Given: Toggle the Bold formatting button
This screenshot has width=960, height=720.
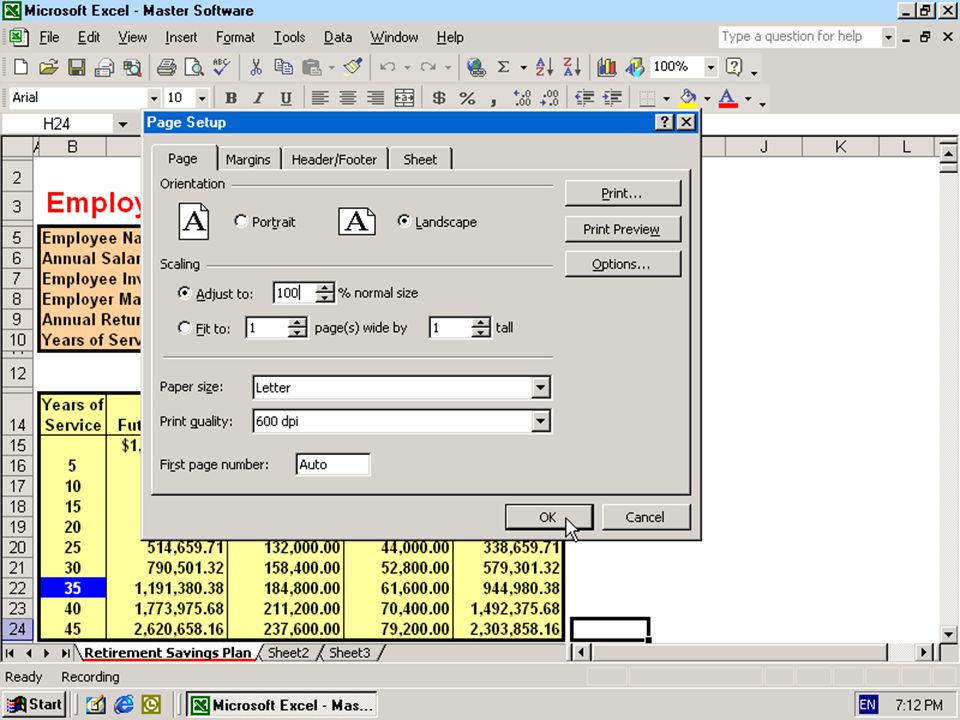Looking at the screenshot, I should (x=231, y=98).
